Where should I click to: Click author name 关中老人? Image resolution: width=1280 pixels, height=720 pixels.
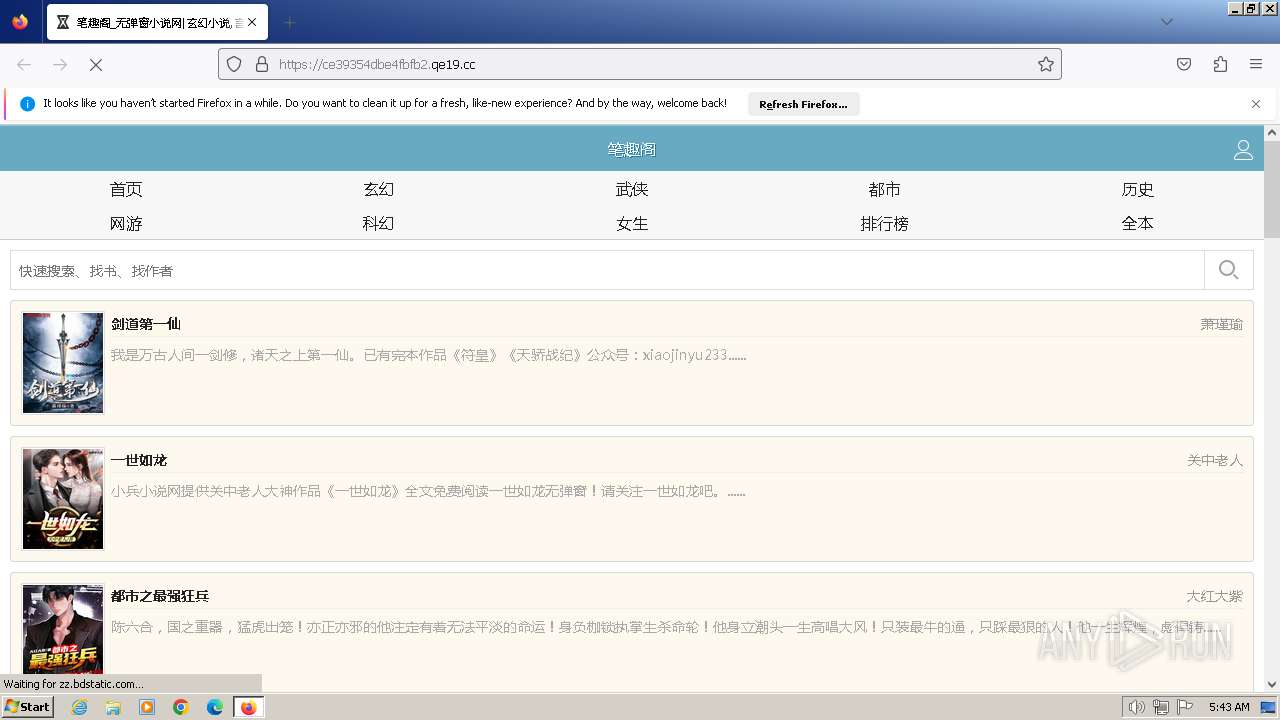point(1215,460)
